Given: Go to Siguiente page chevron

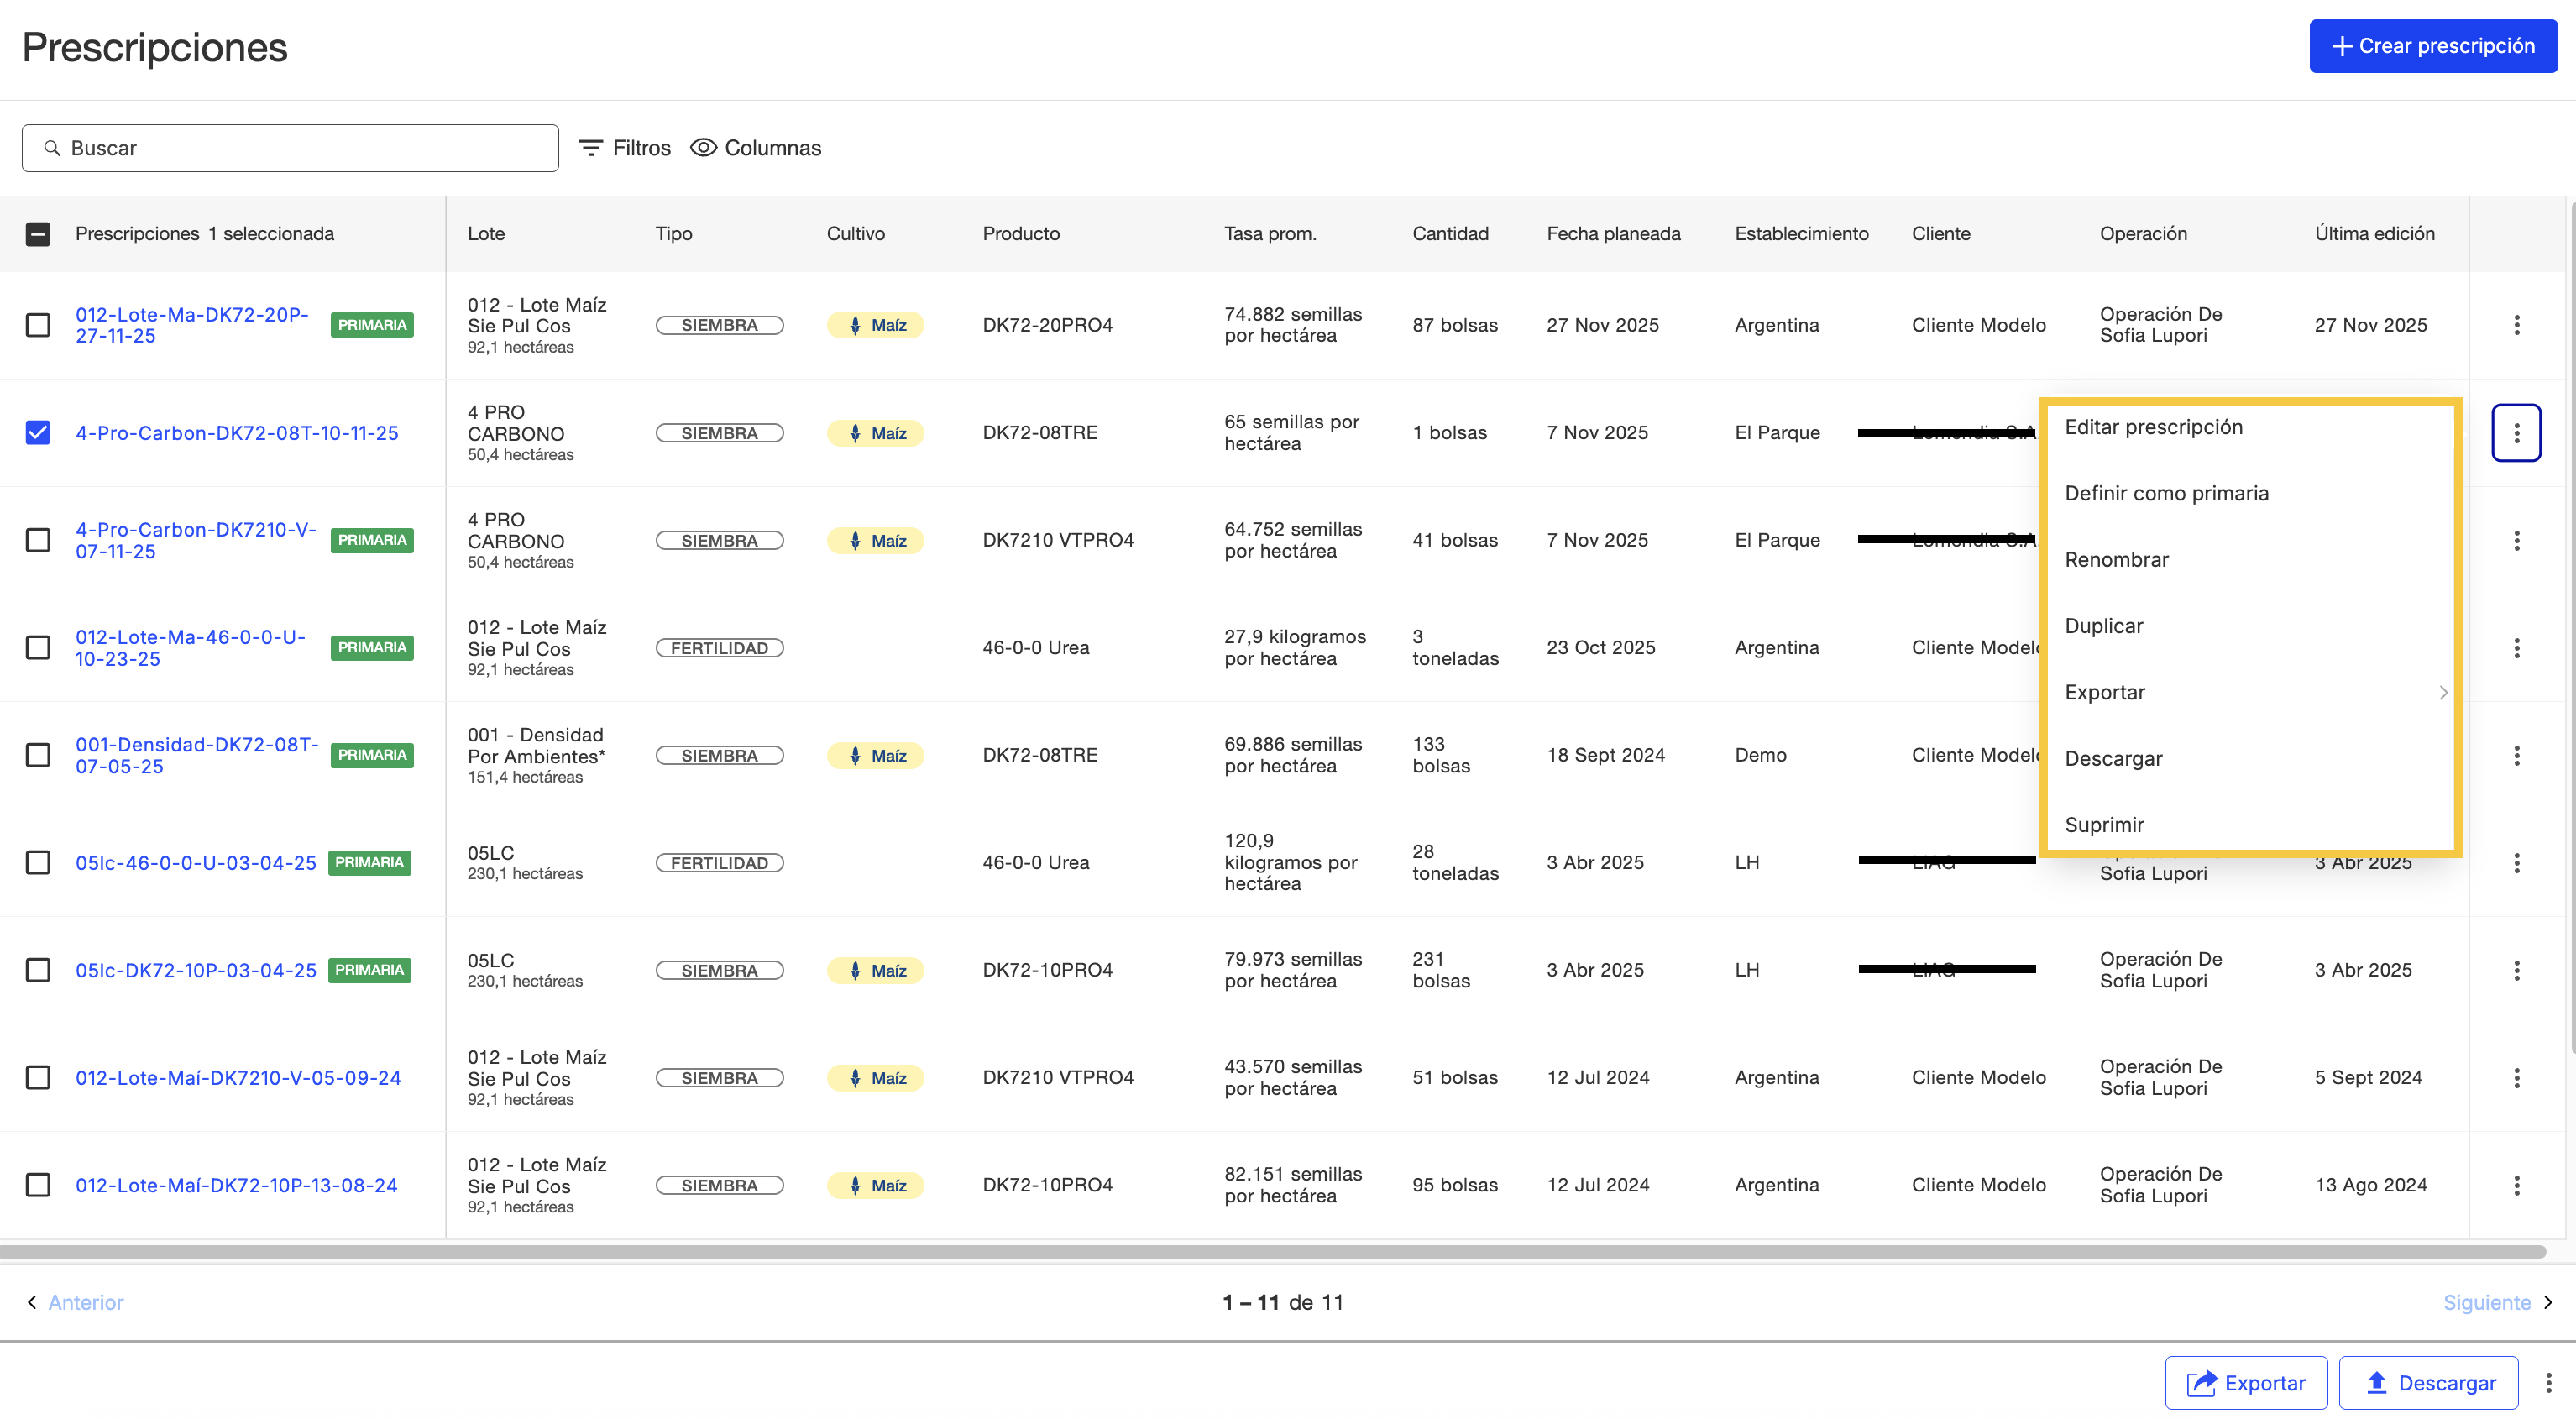Looking at the screenshot, I should tap(2548, 1302).
